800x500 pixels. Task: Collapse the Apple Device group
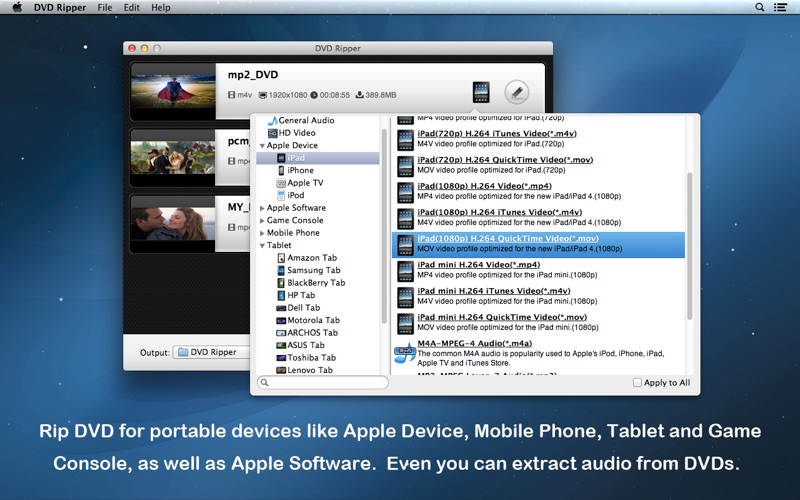pyautogui.click(x=262, y=146)
